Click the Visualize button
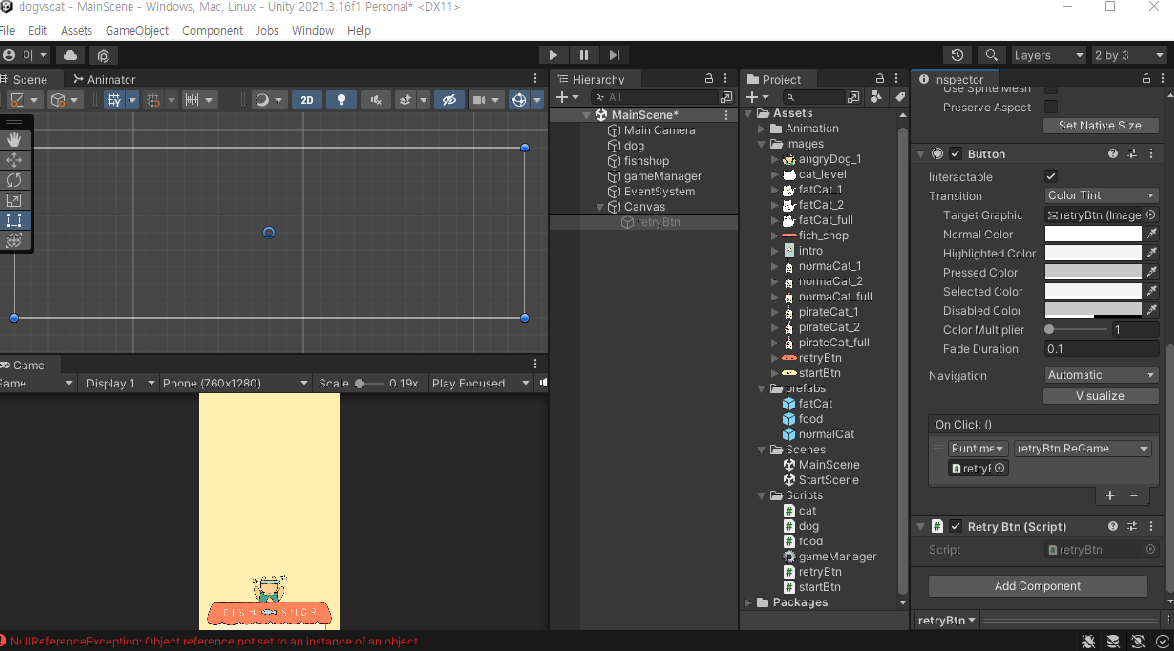This screenshot has width=1174, height=651. pyautogui.click(x=1101, y=396)
